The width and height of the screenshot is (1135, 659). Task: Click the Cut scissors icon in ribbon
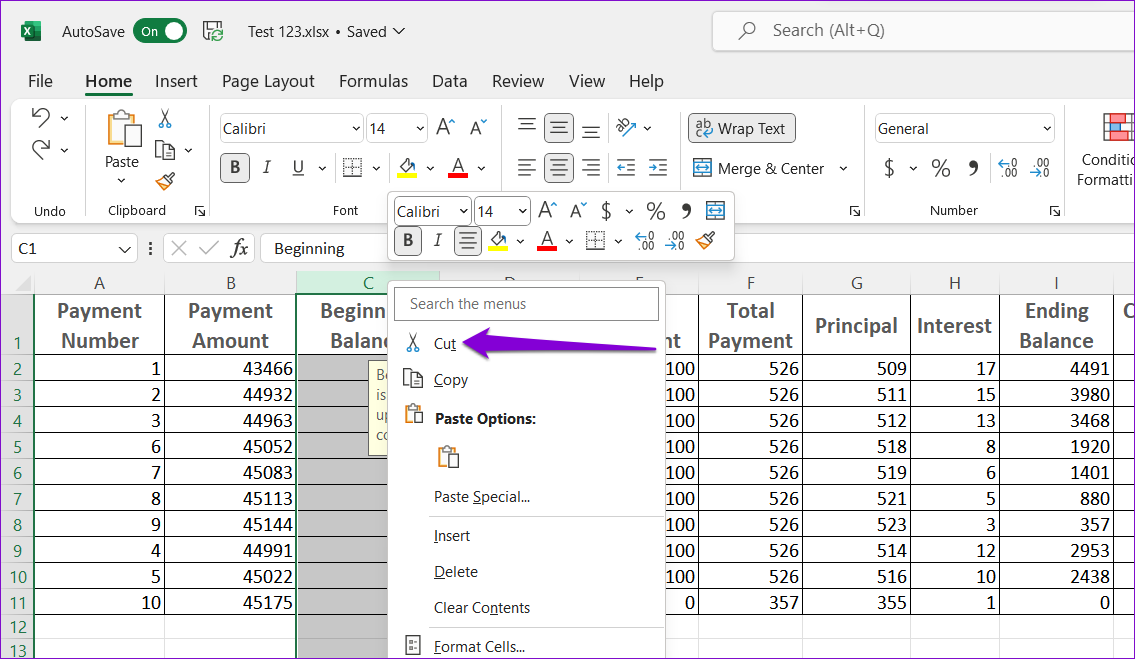(165, 118)
